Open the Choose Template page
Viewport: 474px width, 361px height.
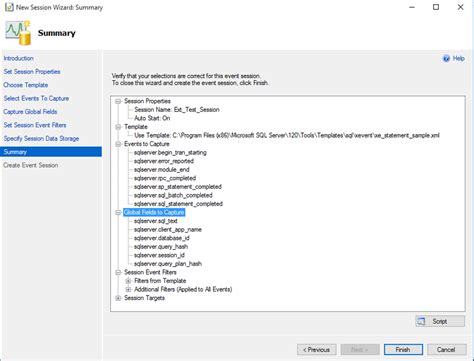click(26, 85)
